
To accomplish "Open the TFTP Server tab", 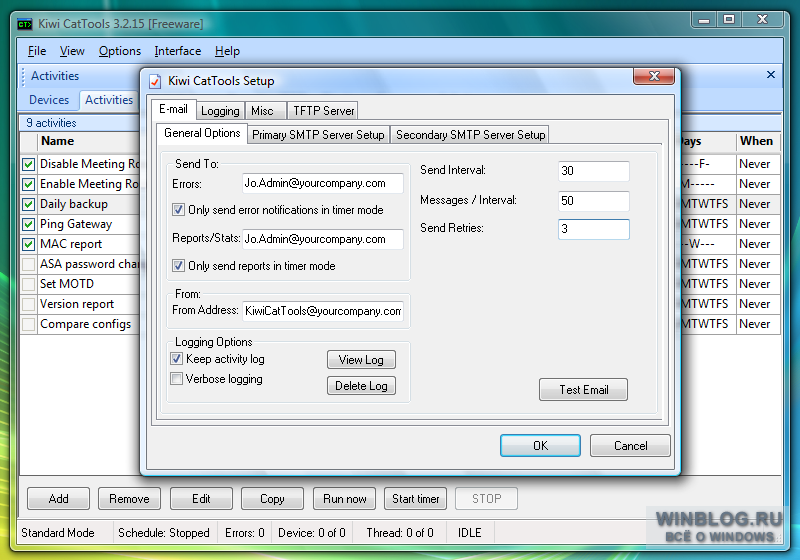I will coord(323,111).
